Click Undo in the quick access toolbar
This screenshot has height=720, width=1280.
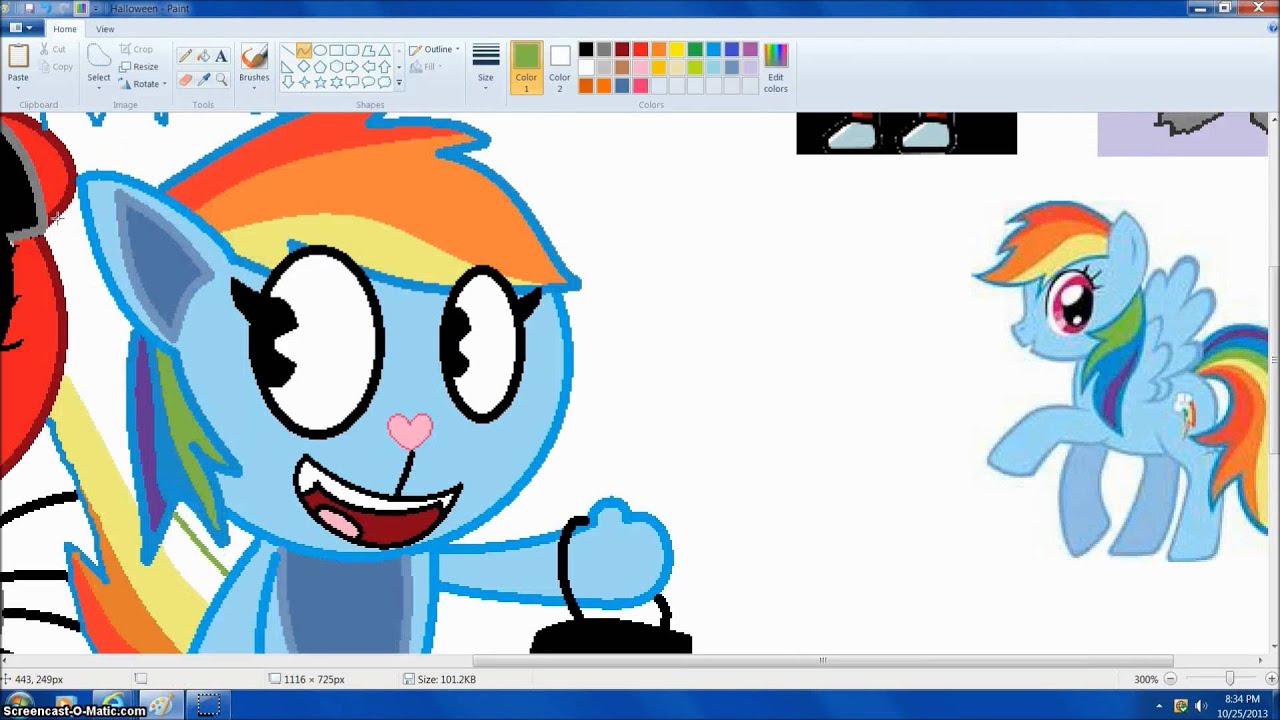coord(46,8)
